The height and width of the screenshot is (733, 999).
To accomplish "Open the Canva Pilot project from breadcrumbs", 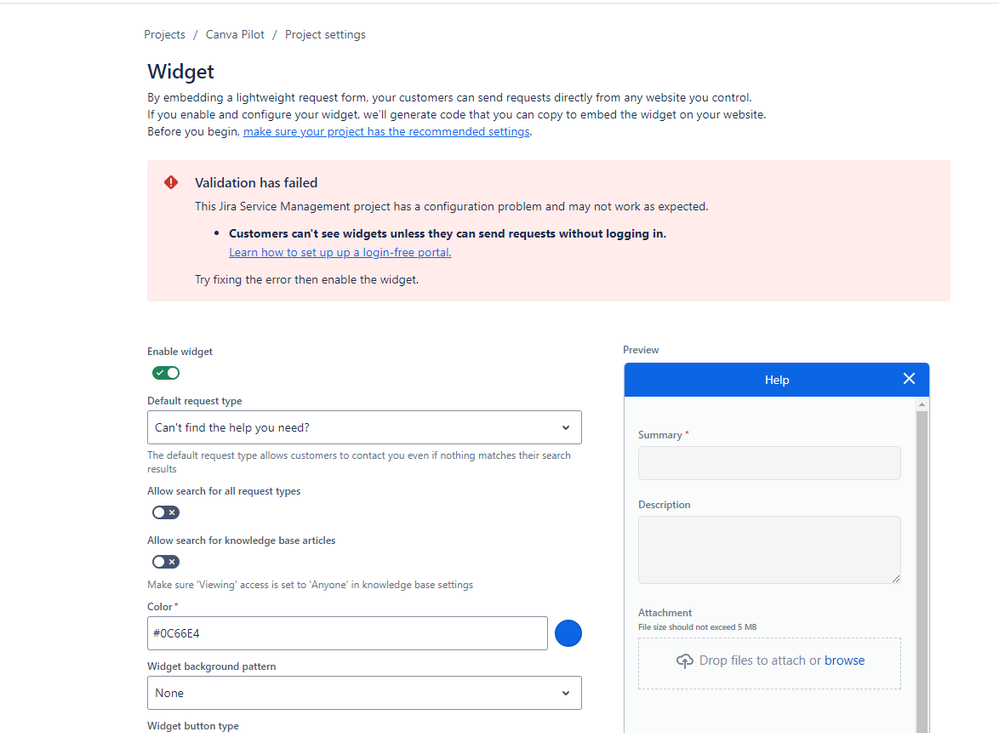I will (x=234, y=34).
